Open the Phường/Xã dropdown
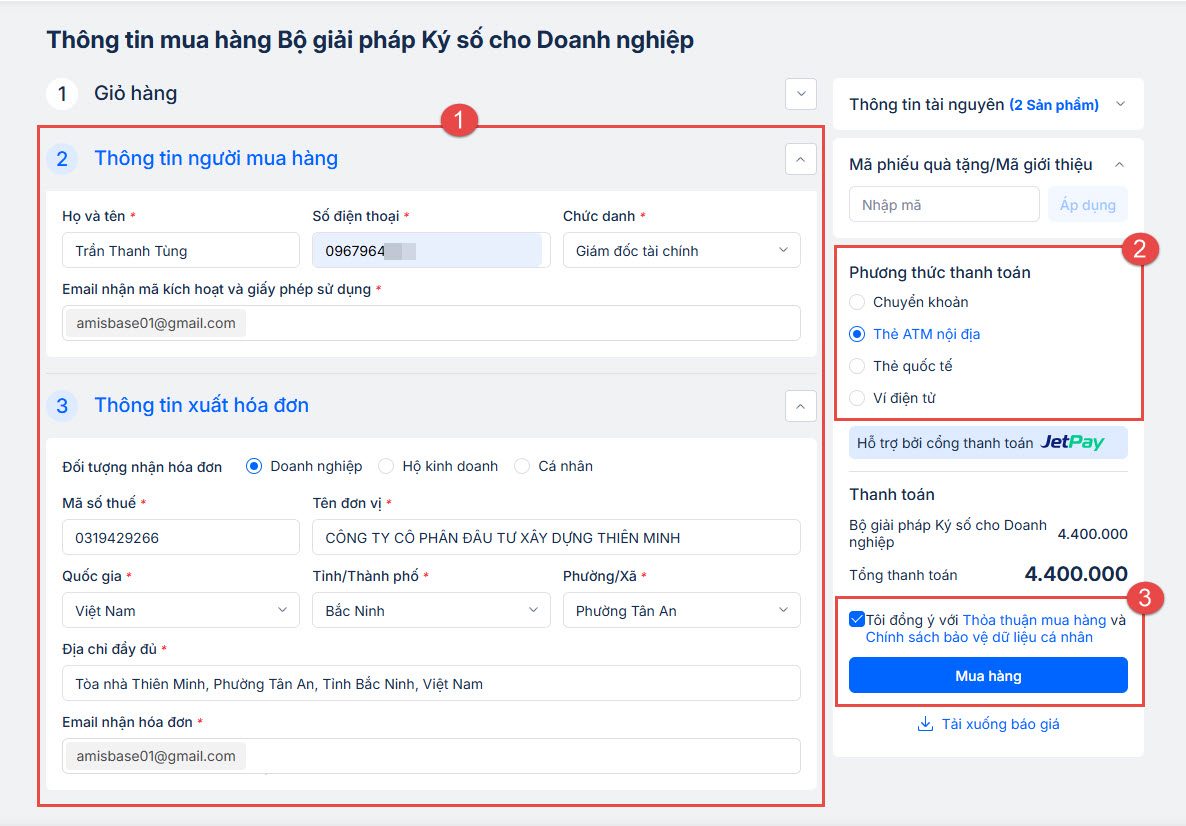Image resolution: width=1186 pixels, height=826 pixels. (681, 610)
